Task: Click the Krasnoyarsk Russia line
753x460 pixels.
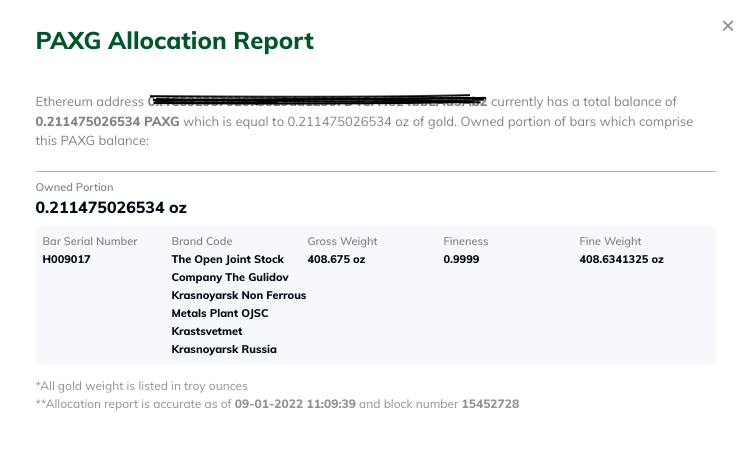Action: coord(224,349)
